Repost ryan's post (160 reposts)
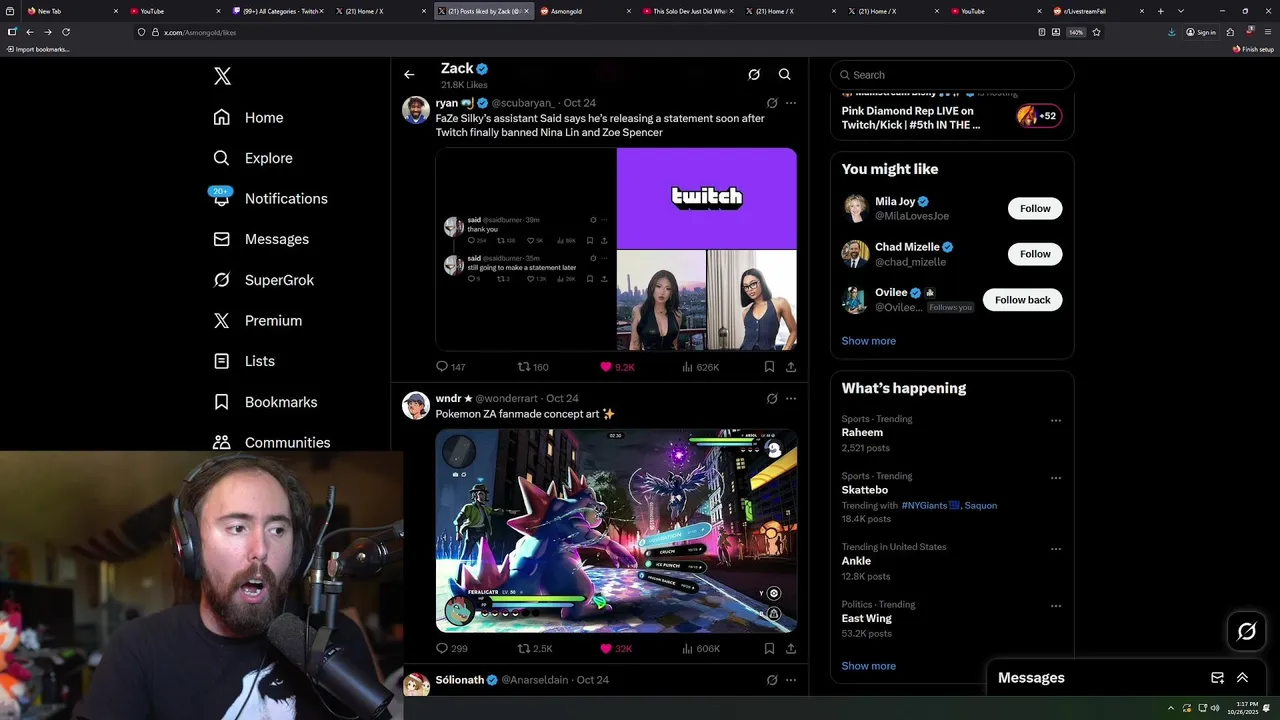The height and width of the screenshot is (720, 1280). pyautogui.click(x=533, y=367)
